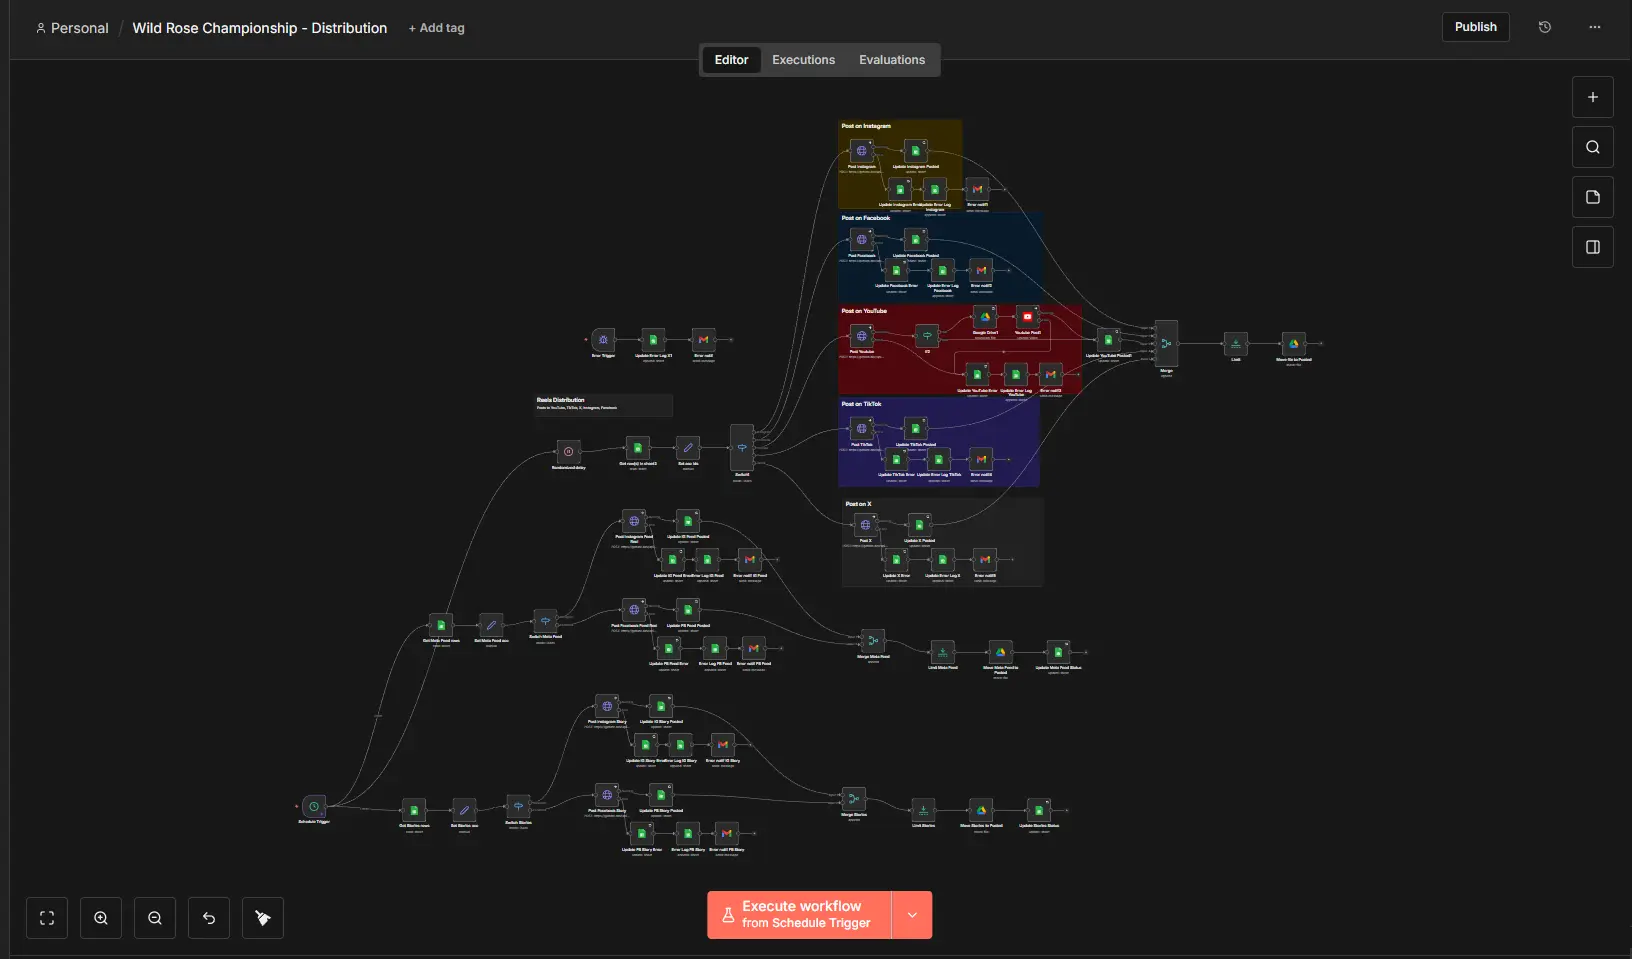Switch to the Executions tab
1632x959 pixels.
tap(803, 60)
